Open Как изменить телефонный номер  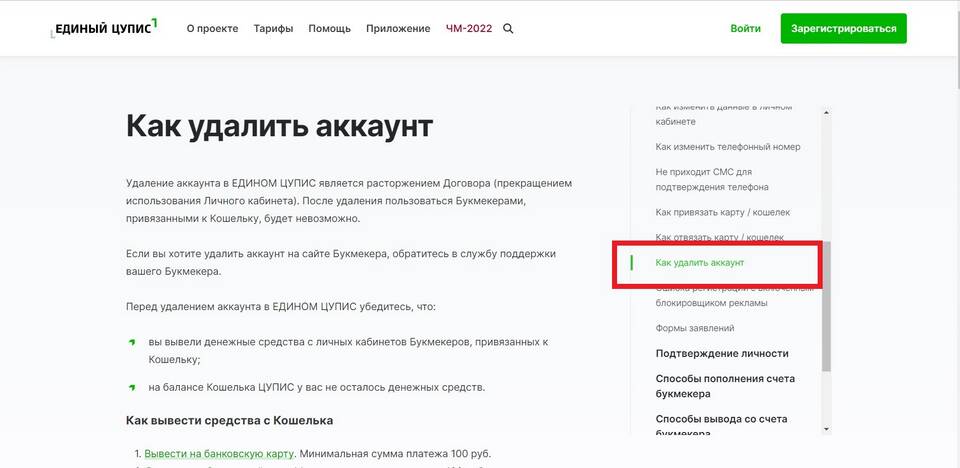(727, 147)
